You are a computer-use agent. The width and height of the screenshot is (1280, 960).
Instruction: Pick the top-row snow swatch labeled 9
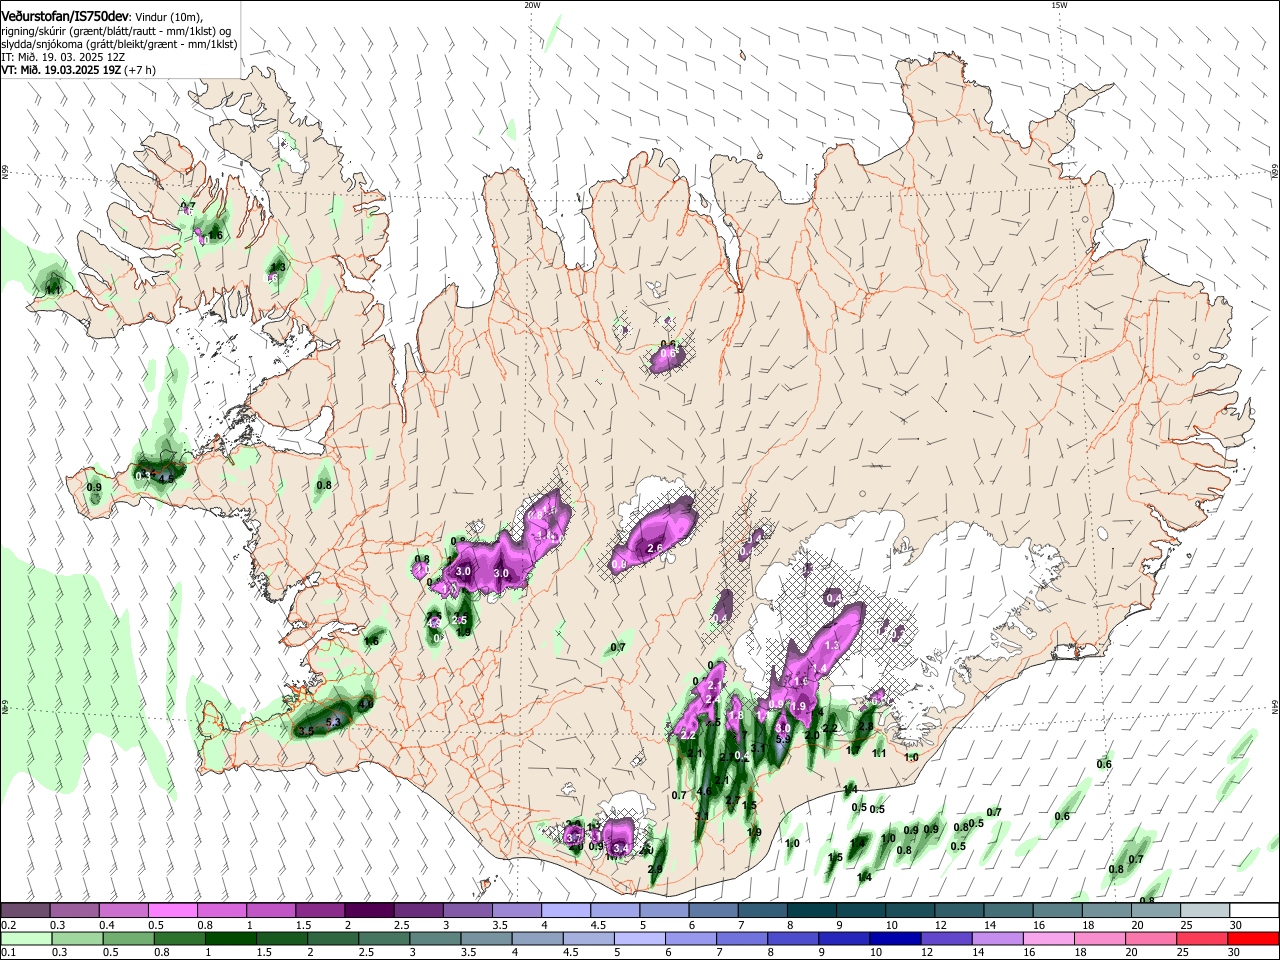(x=861, y=911)
